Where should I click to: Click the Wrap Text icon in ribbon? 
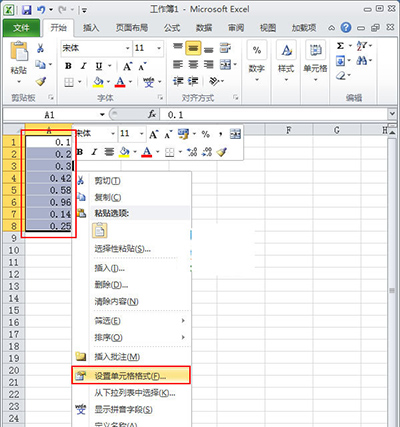(x=225, y=48)
